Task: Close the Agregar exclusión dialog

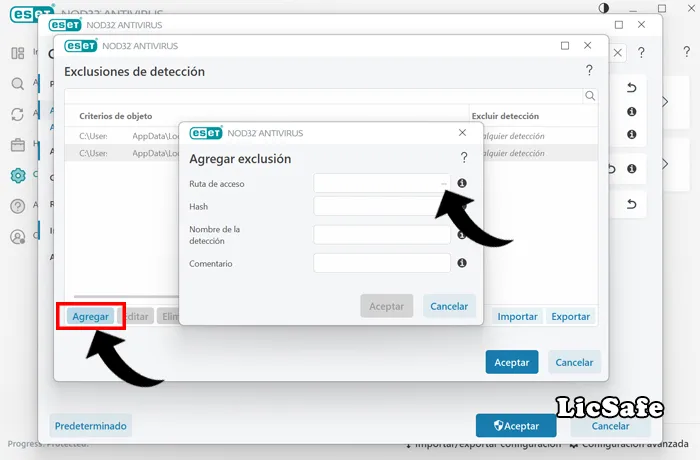Action: pyautogui.click(x=462, y=133)
